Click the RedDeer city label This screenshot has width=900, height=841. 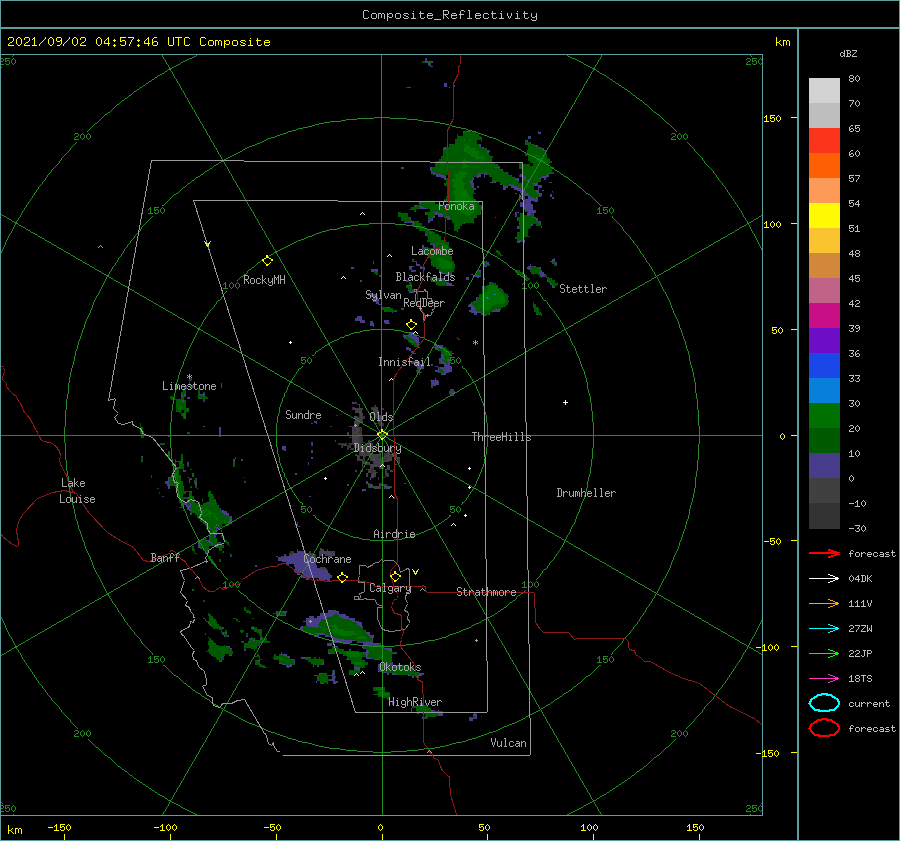point(424,303)
